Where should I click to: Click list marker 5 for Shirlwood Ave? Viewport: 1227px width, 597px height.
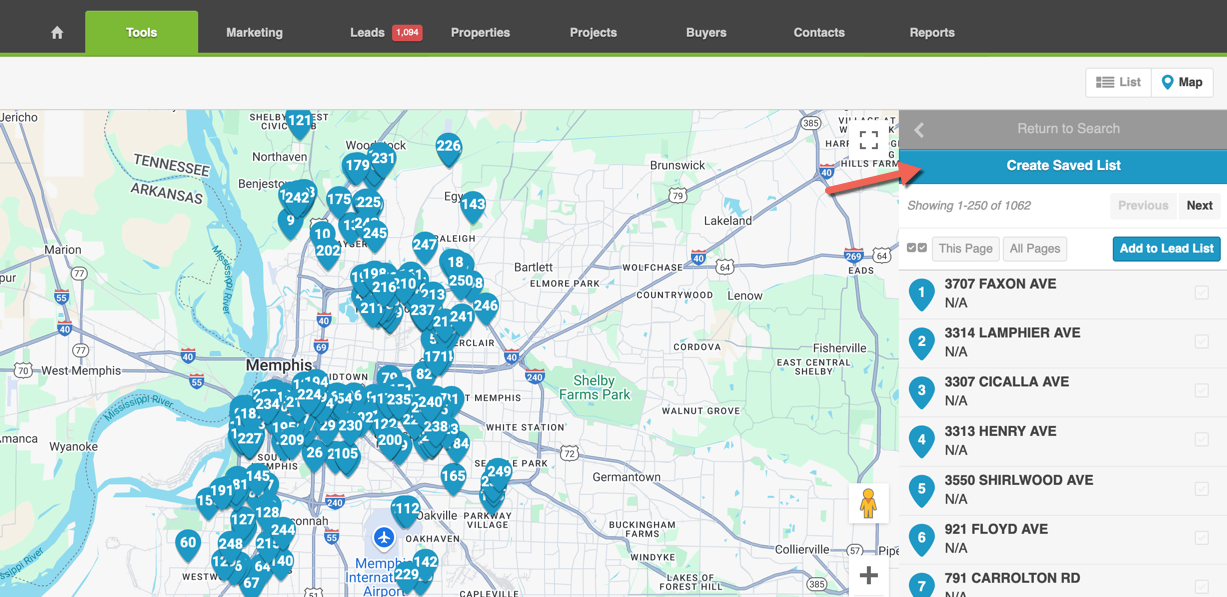pos(921,489)
